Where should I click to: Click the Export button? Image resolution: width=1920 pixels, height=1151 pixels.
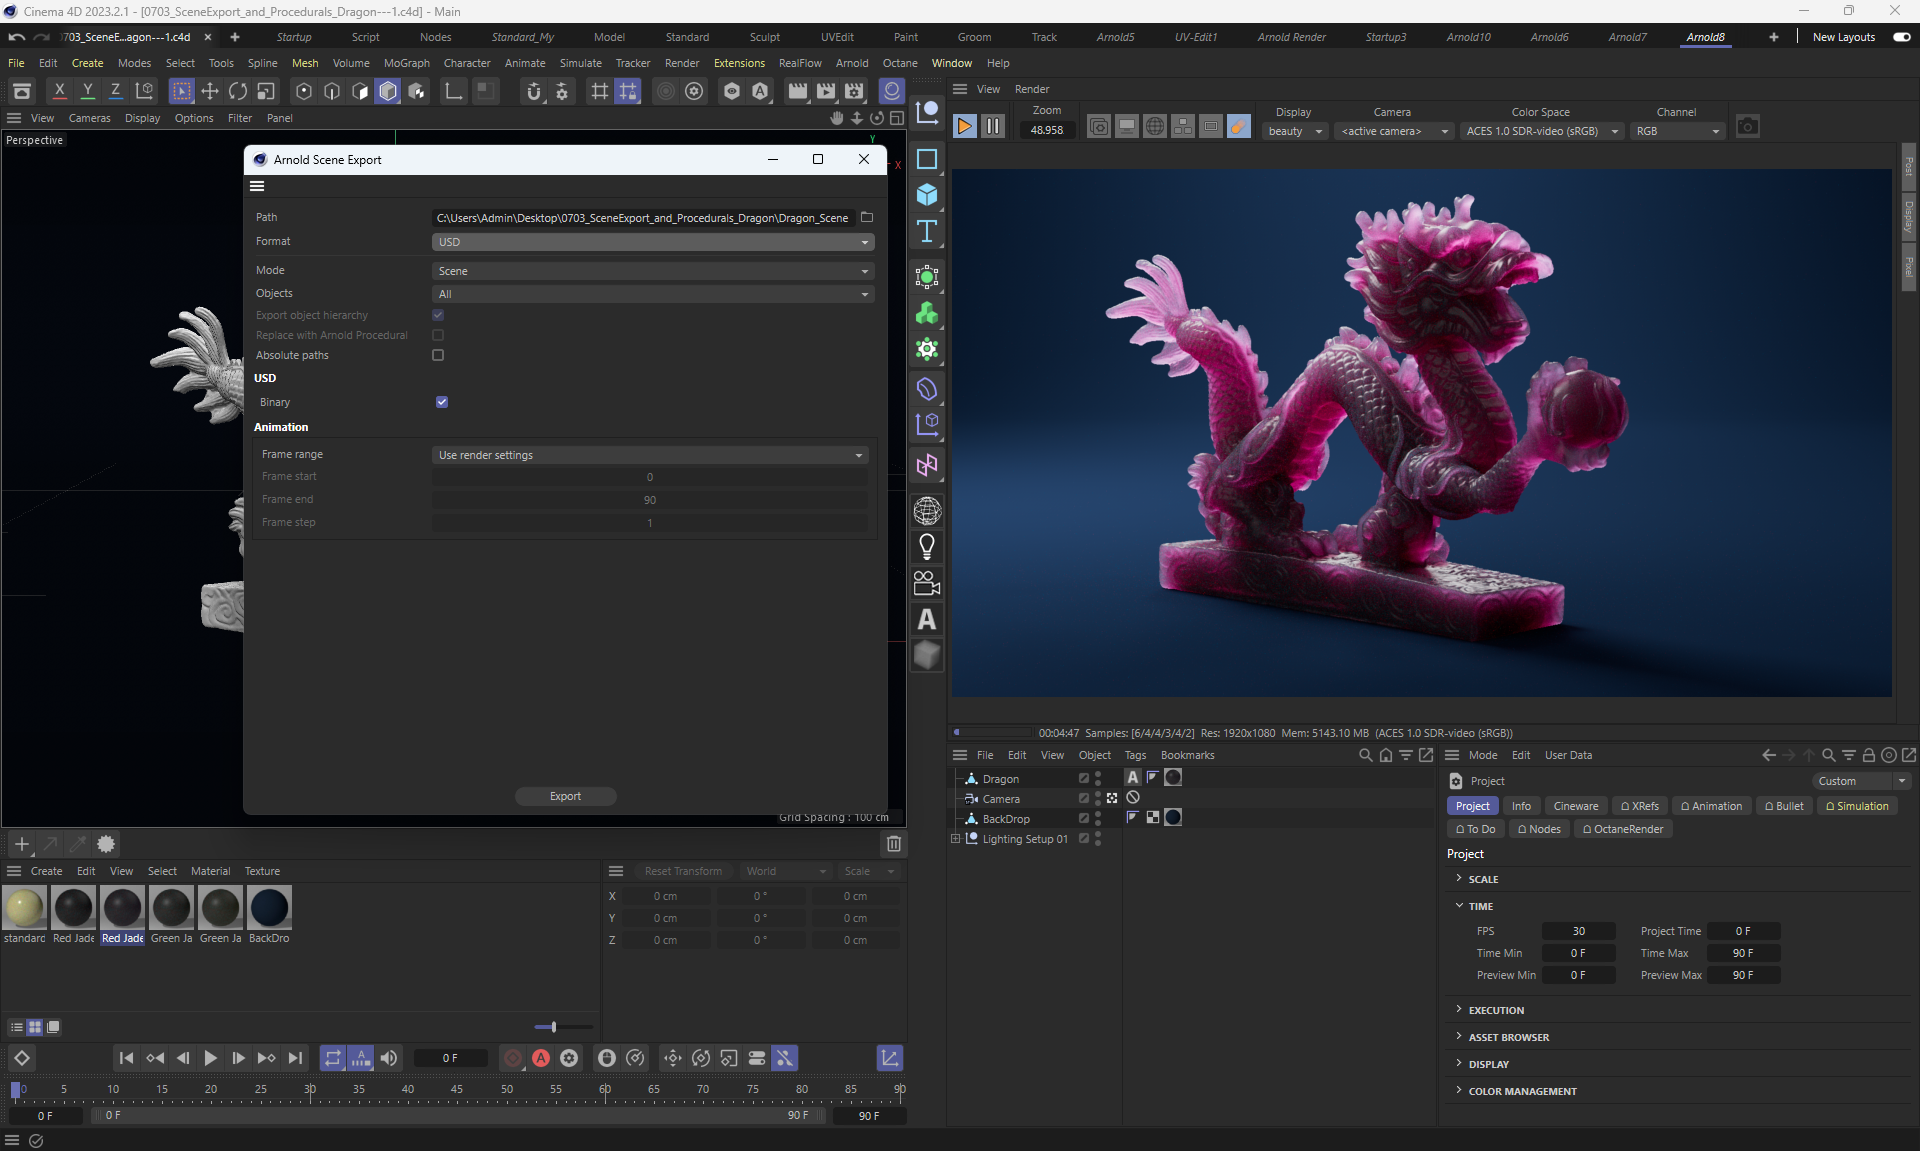click(x=565, y=796)
